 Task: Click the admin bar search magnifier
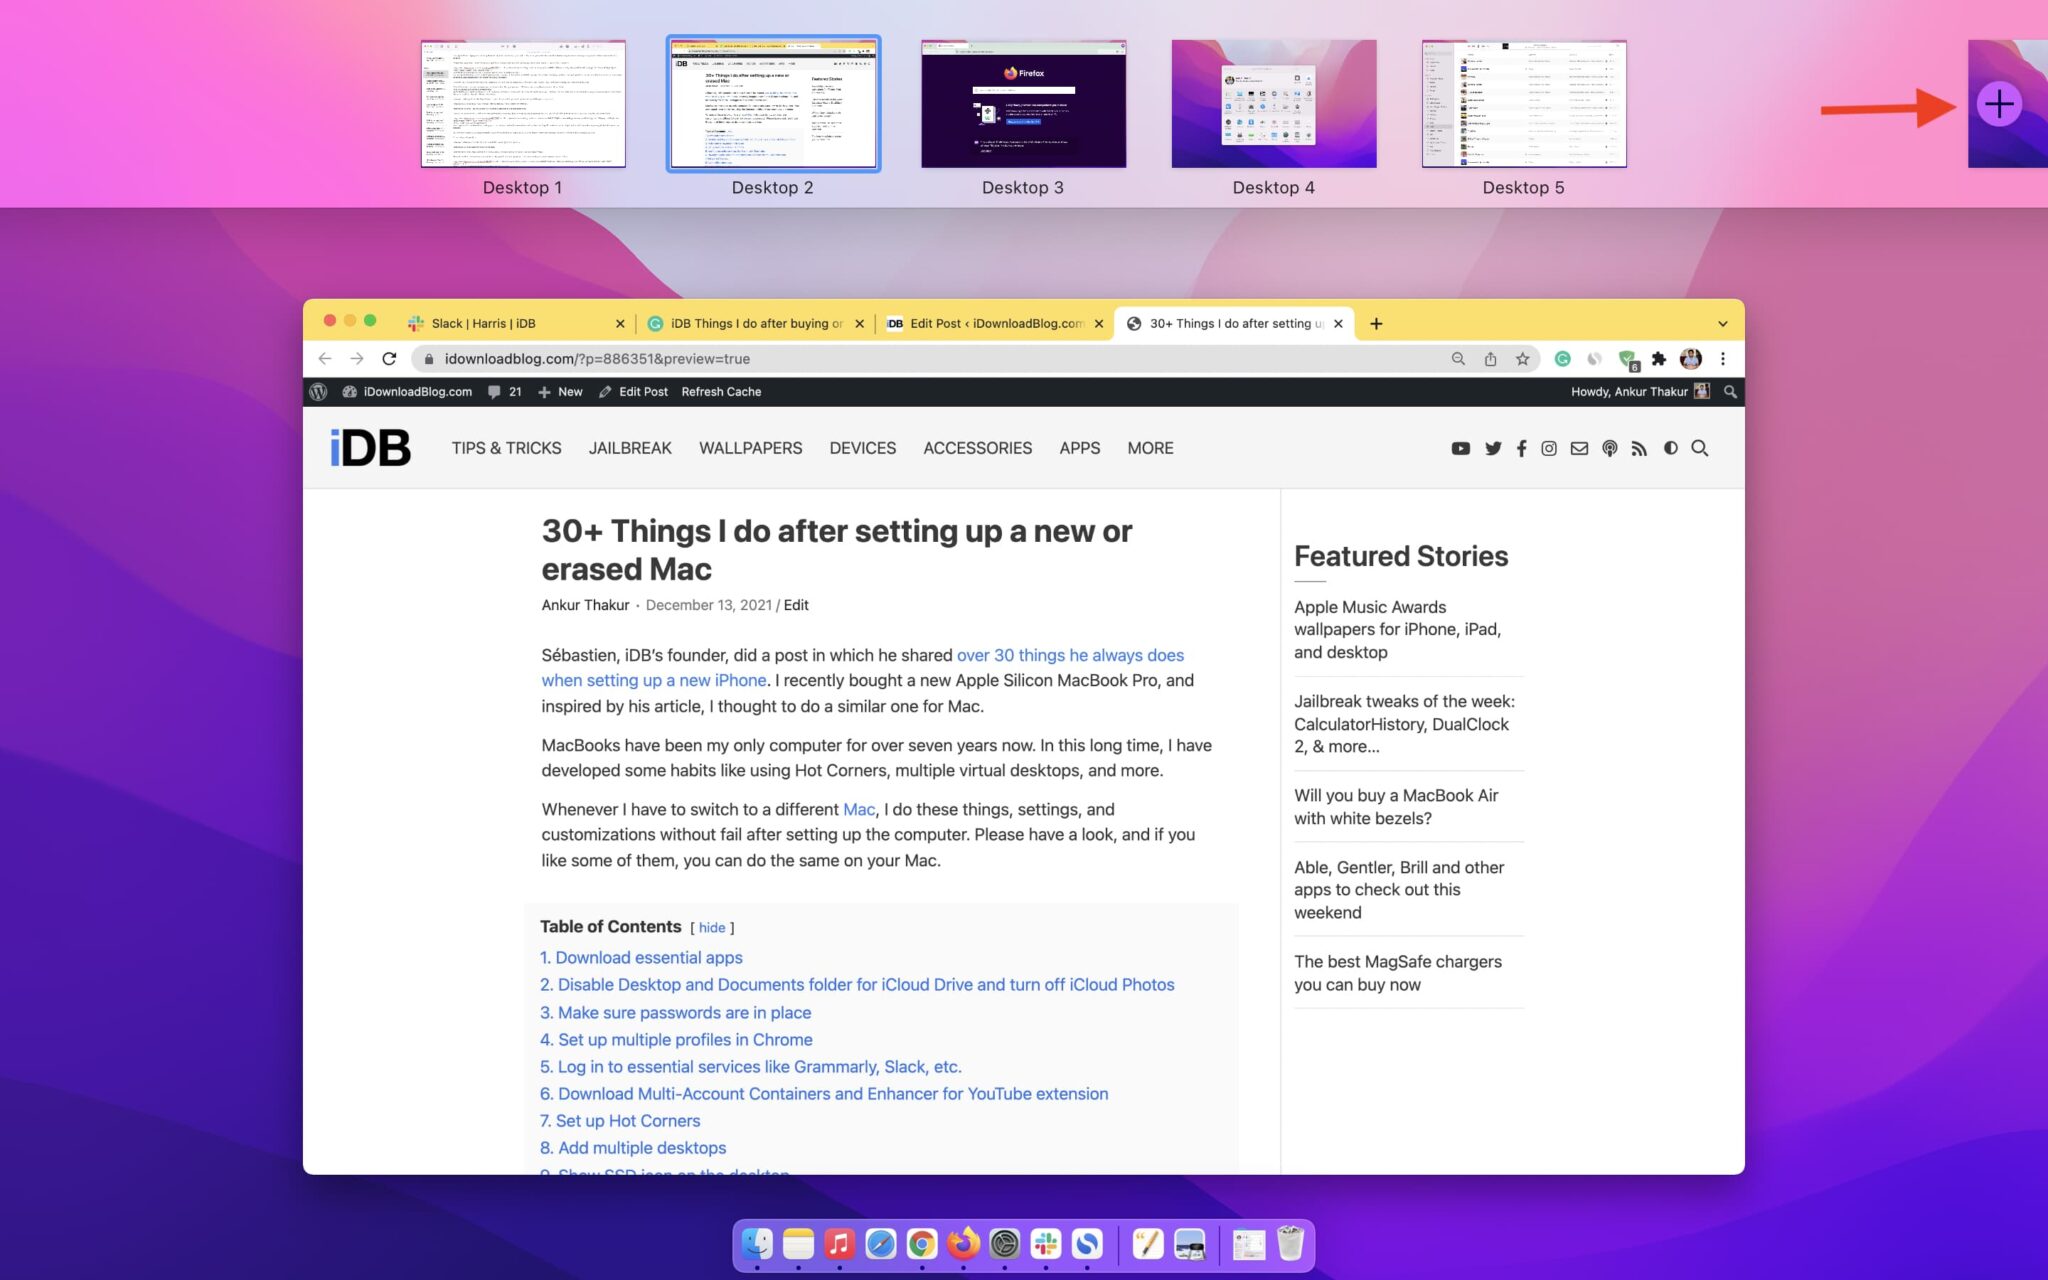point(1730,392)
